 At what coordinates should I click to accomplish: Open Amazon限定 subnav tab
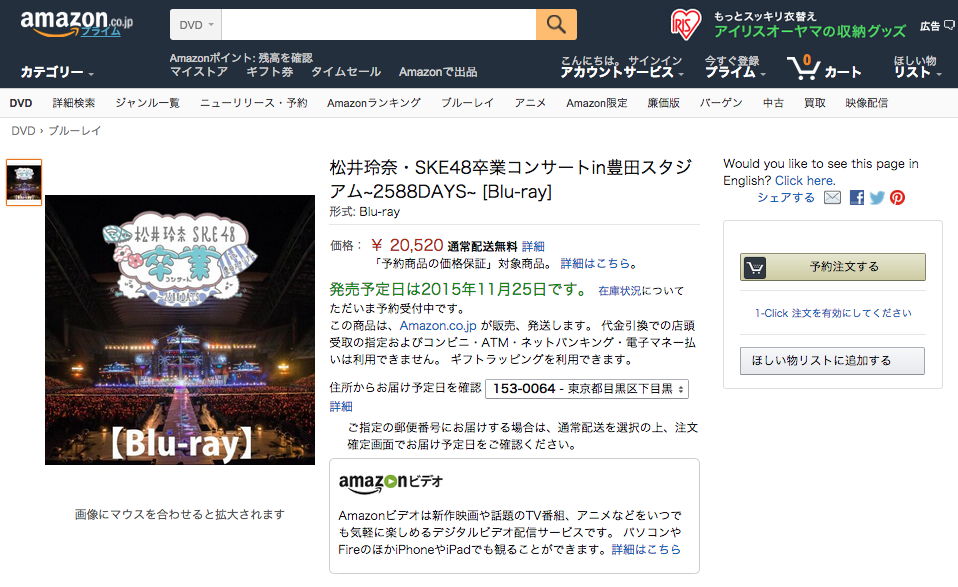tap(596, 103)
